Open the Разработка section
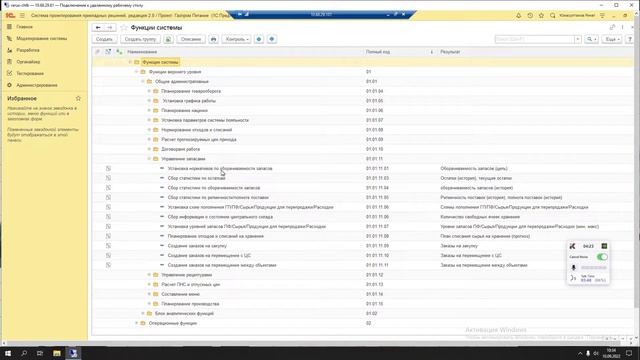The image size is (640, 360). pos(28,50)
